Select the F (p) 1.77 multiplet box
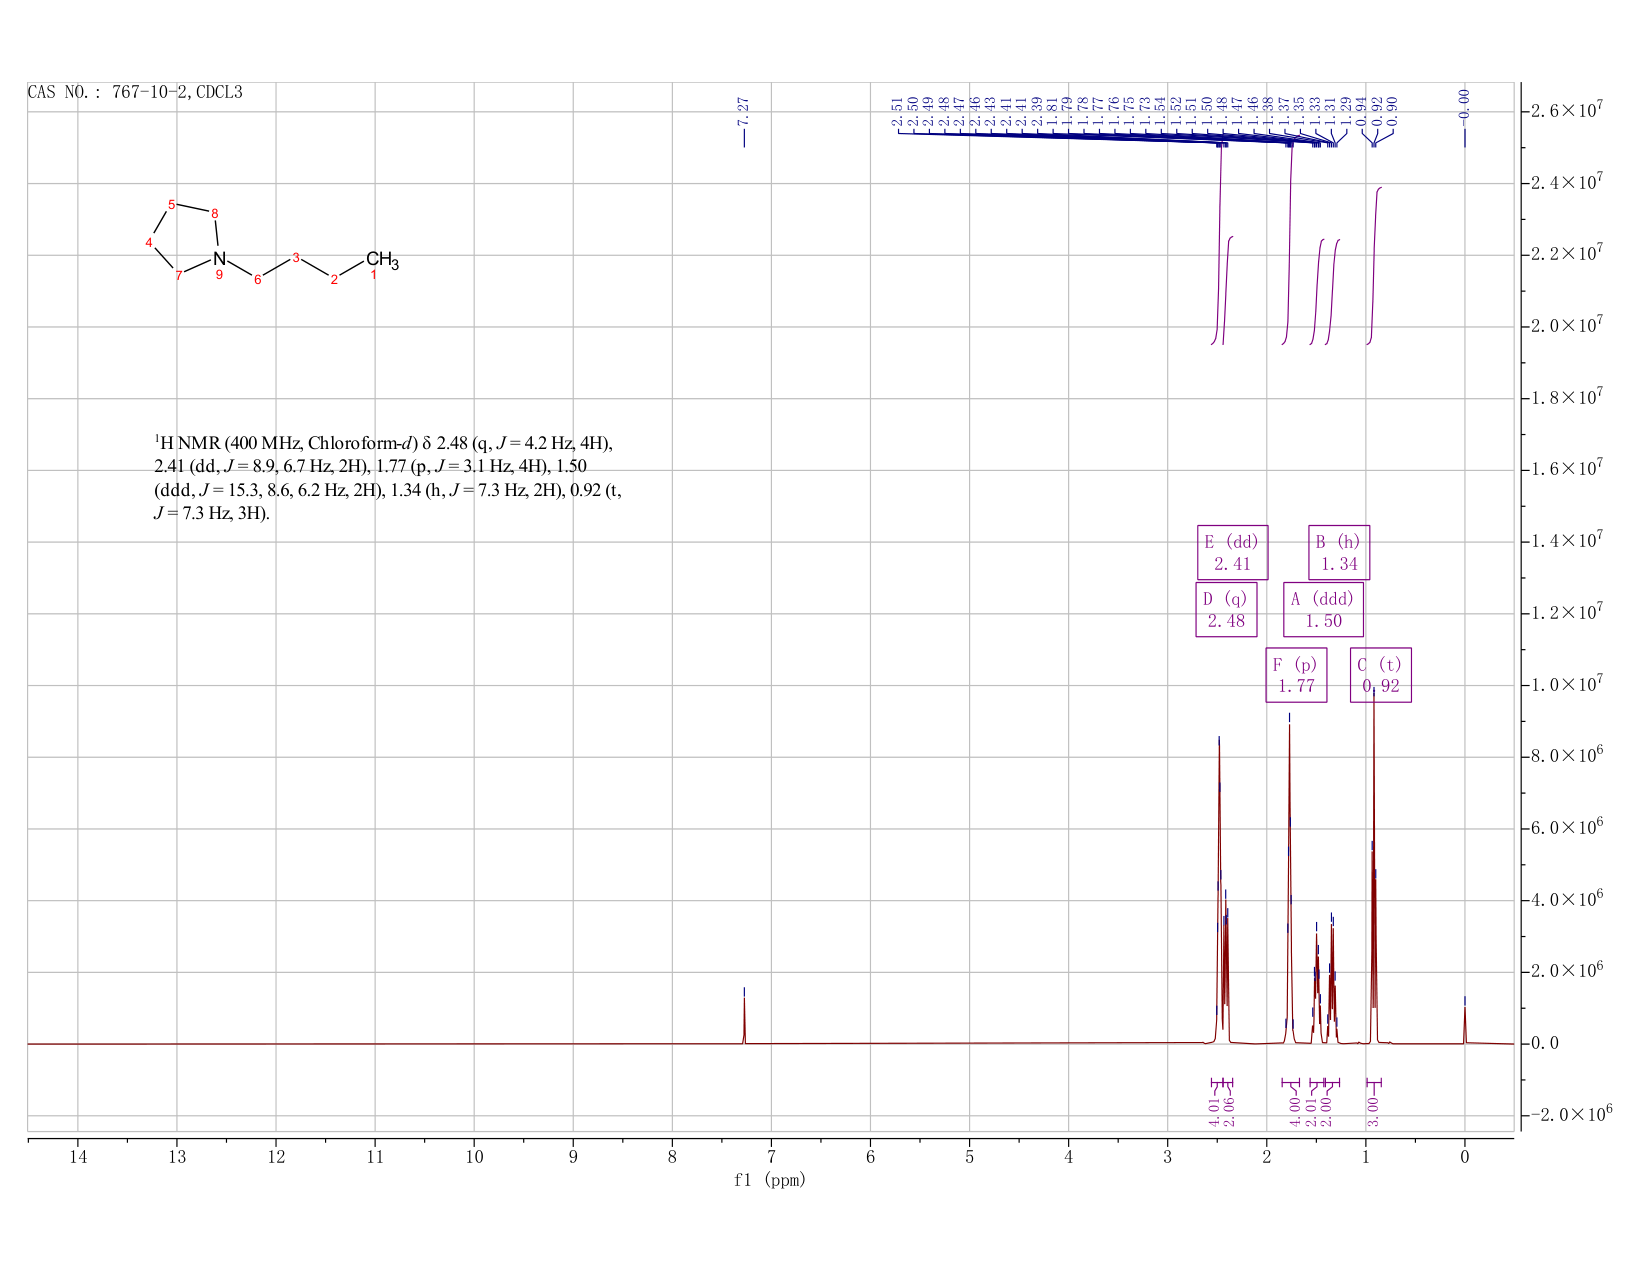This screenshot has height=1275, width=1650. (1296, 675)
